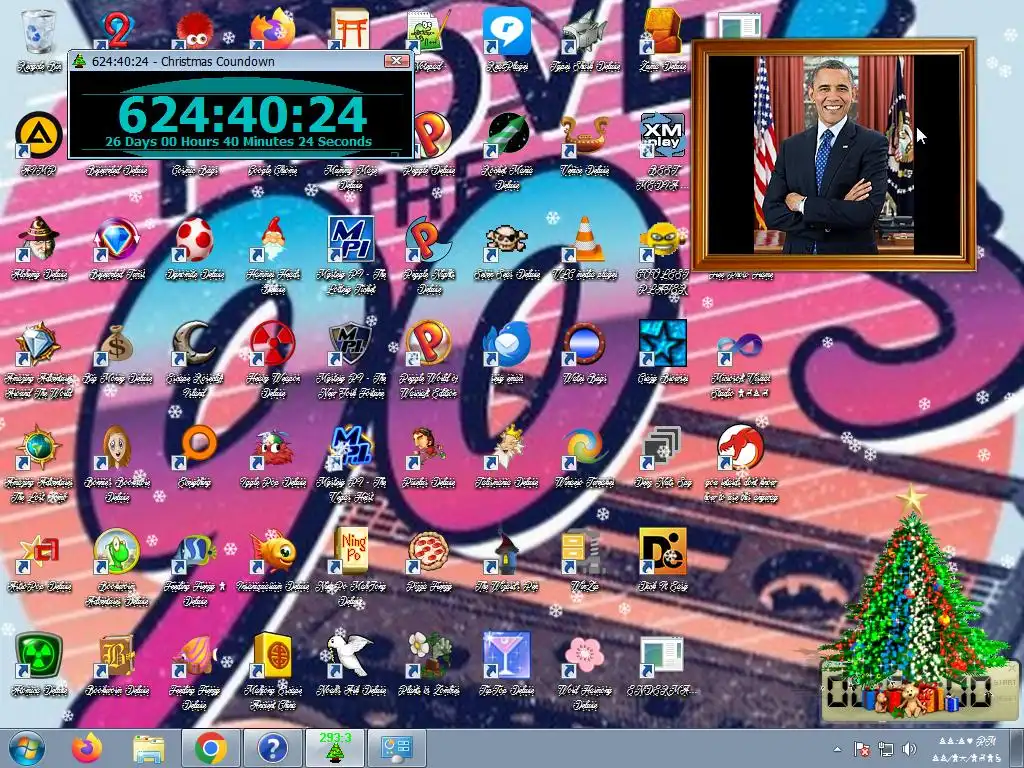Open the volume control tray icon
Screen dimensions: 1024x768
click(908, 749)
